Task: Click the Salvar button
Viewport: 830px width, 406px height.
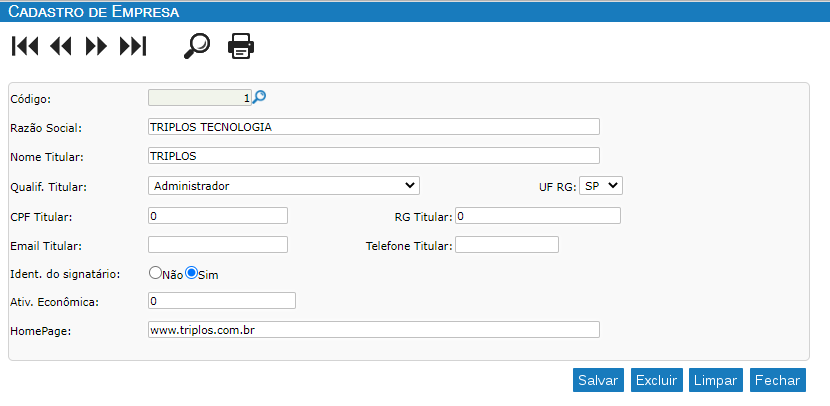Action: tap(598, 380)
